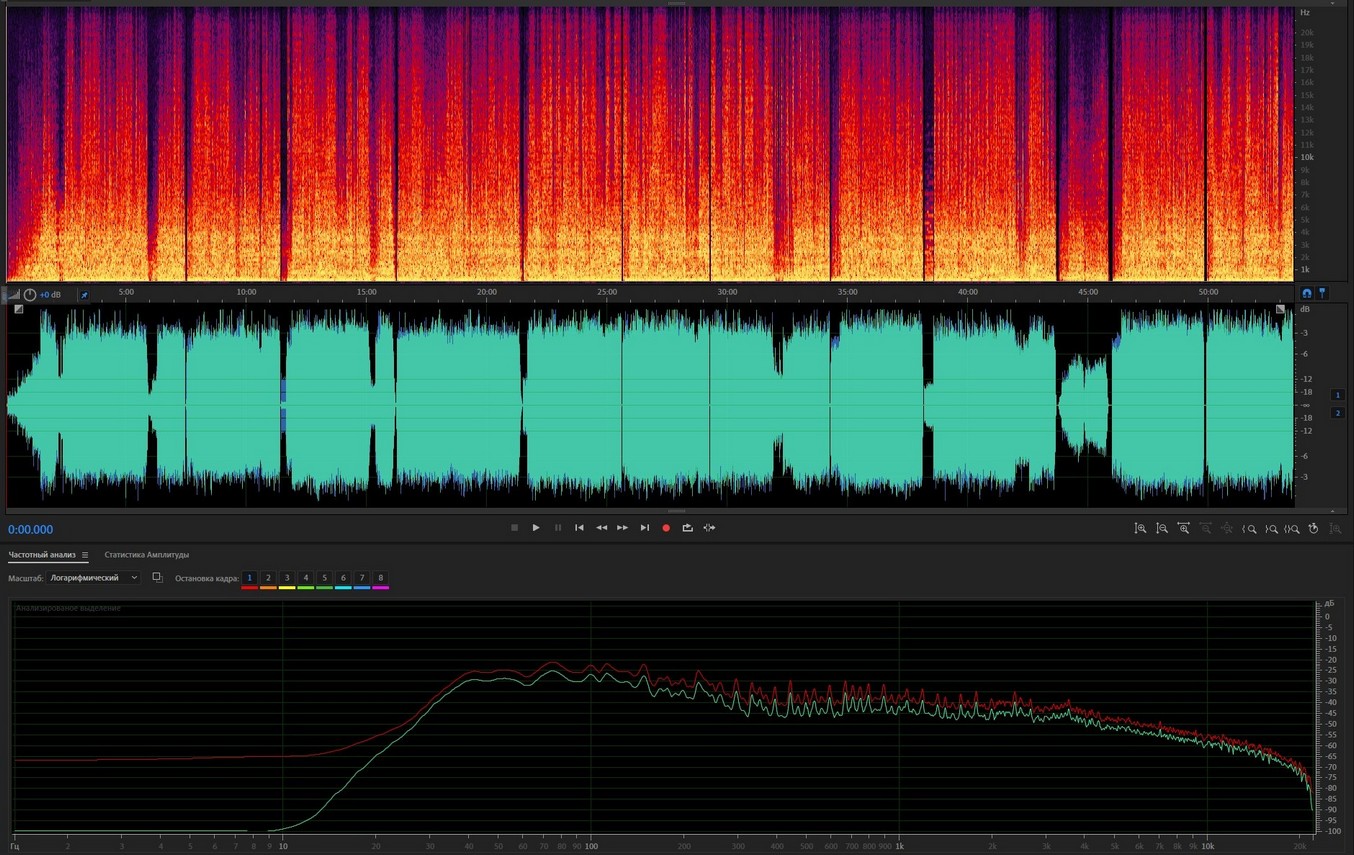Toggle channel 1 enable button
This screenshot has width=1354, height=855.
coord(1338,395)
